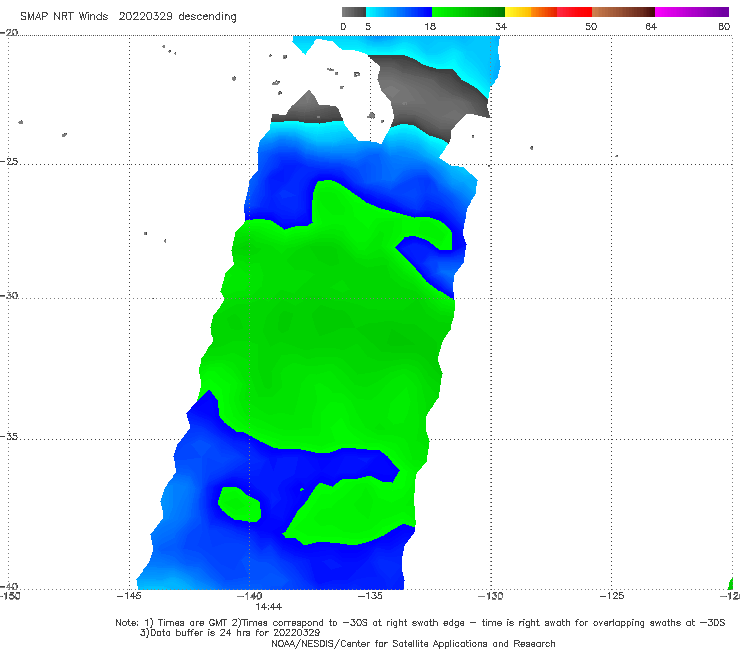740x650 pixels.
Task: Click the title text 'SMAP NRT Winds'
Action: click(64, 17)
